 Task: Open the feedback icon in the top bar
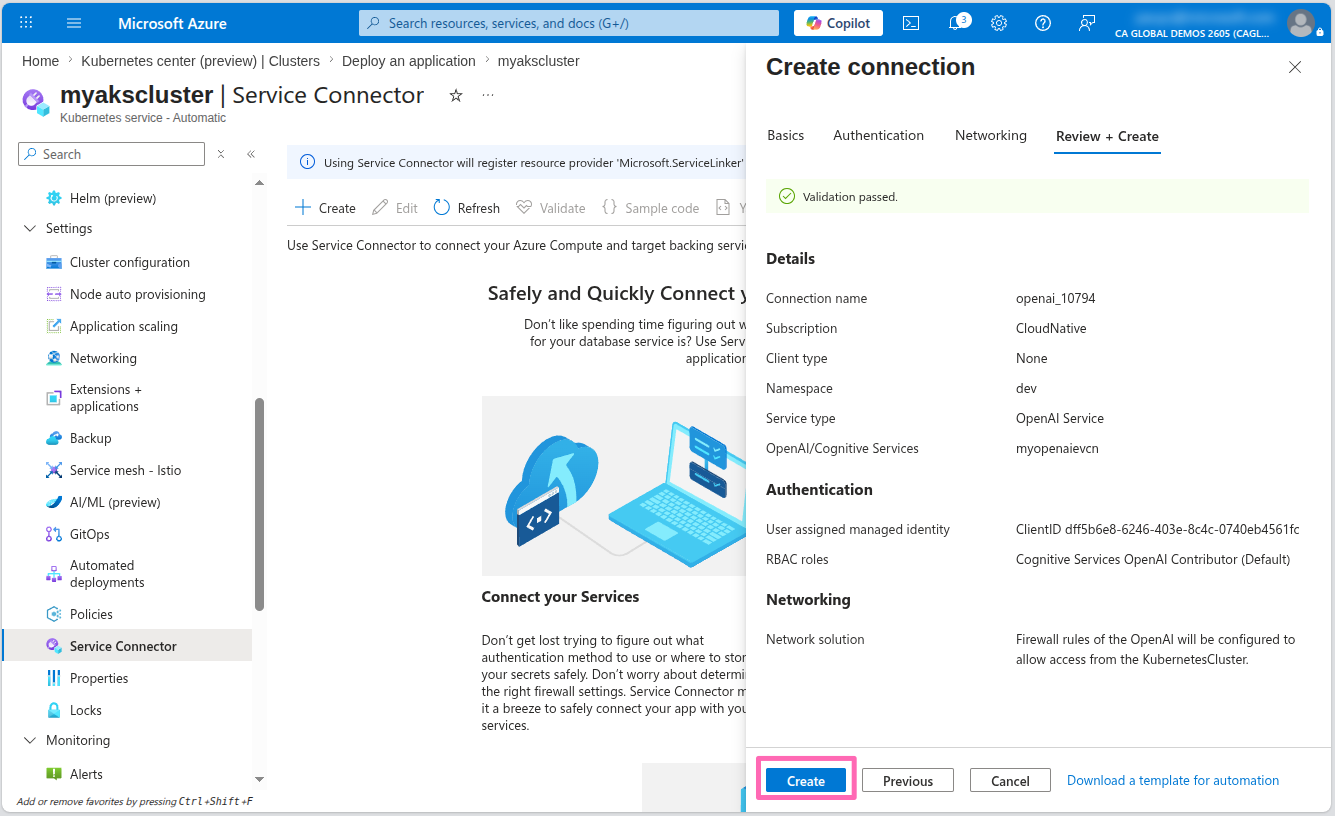click(x=1087, y=23)
